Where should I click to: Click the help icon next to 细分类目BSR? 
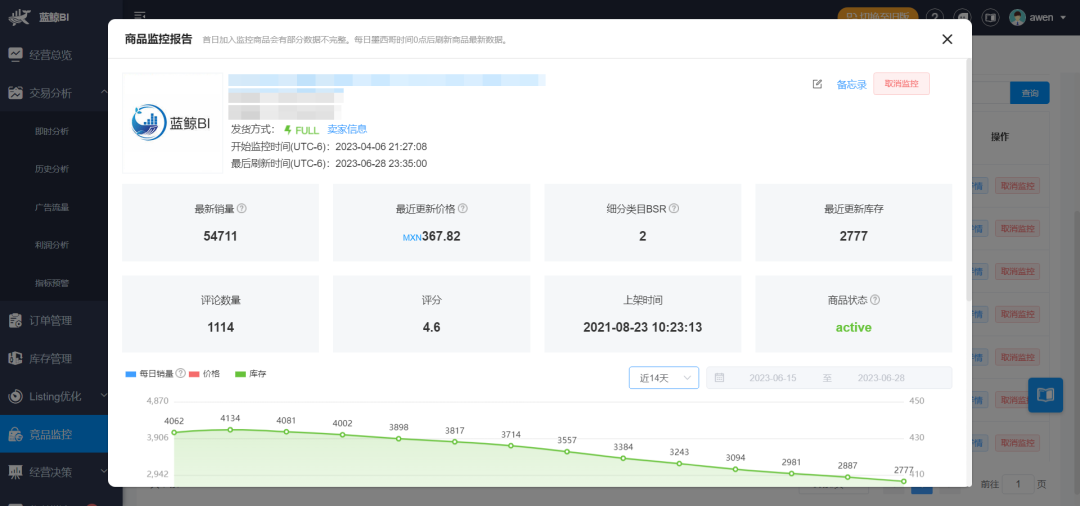[674, 209]
